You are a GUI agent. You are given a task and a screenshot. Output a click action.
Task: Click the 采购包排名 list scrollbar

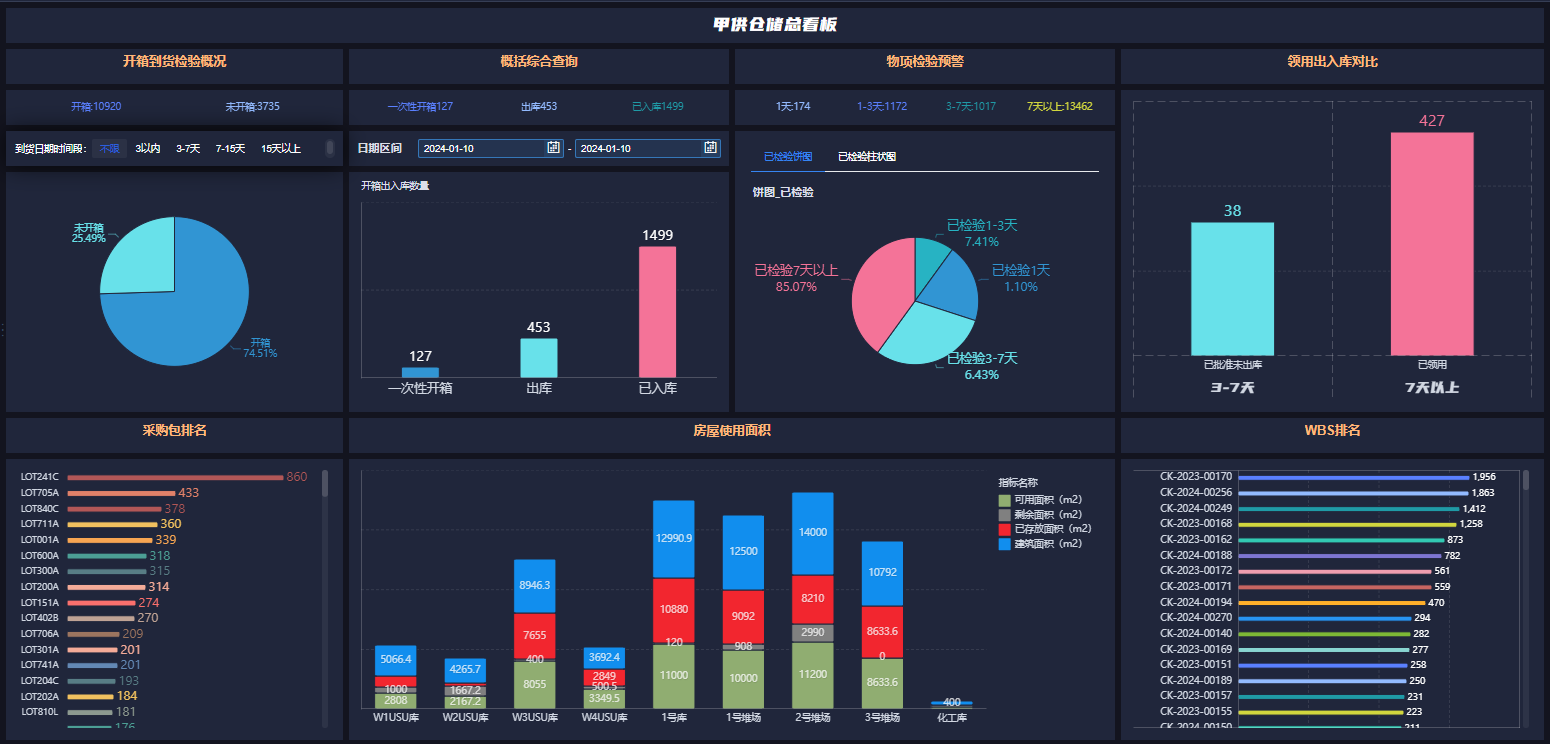point(324,485)
